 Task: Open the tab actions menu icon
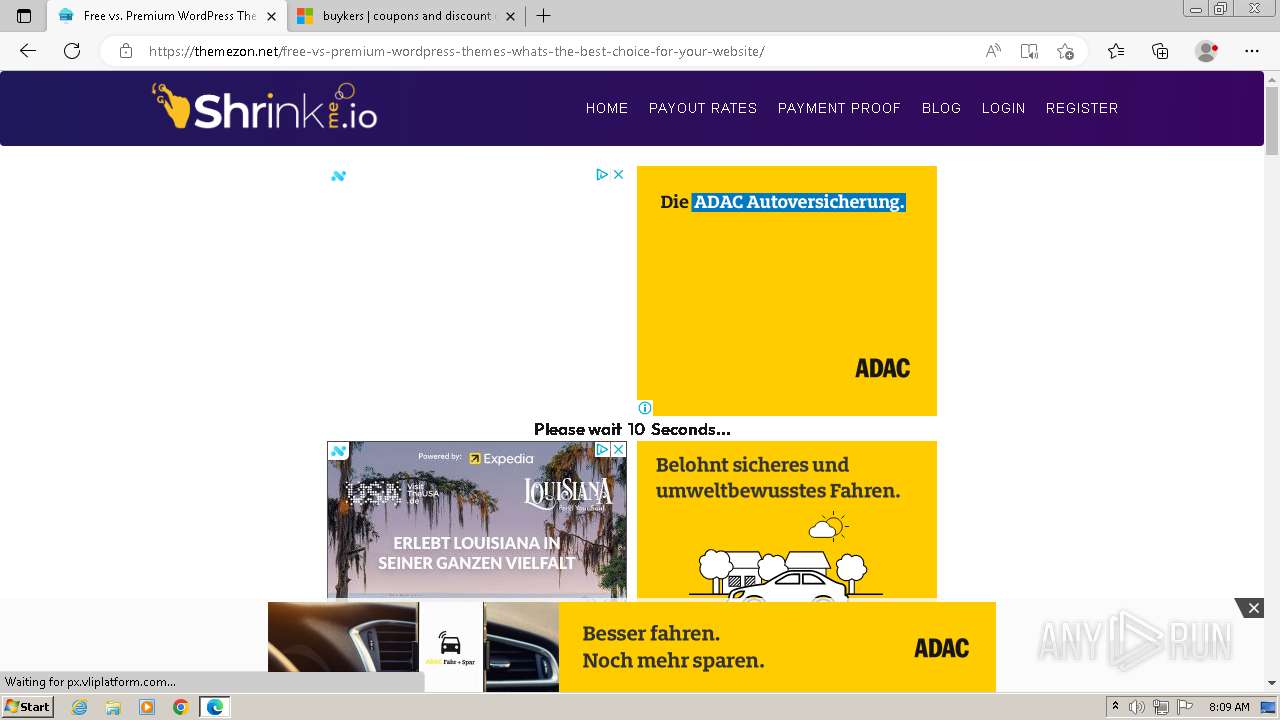(x=24, y=16)
